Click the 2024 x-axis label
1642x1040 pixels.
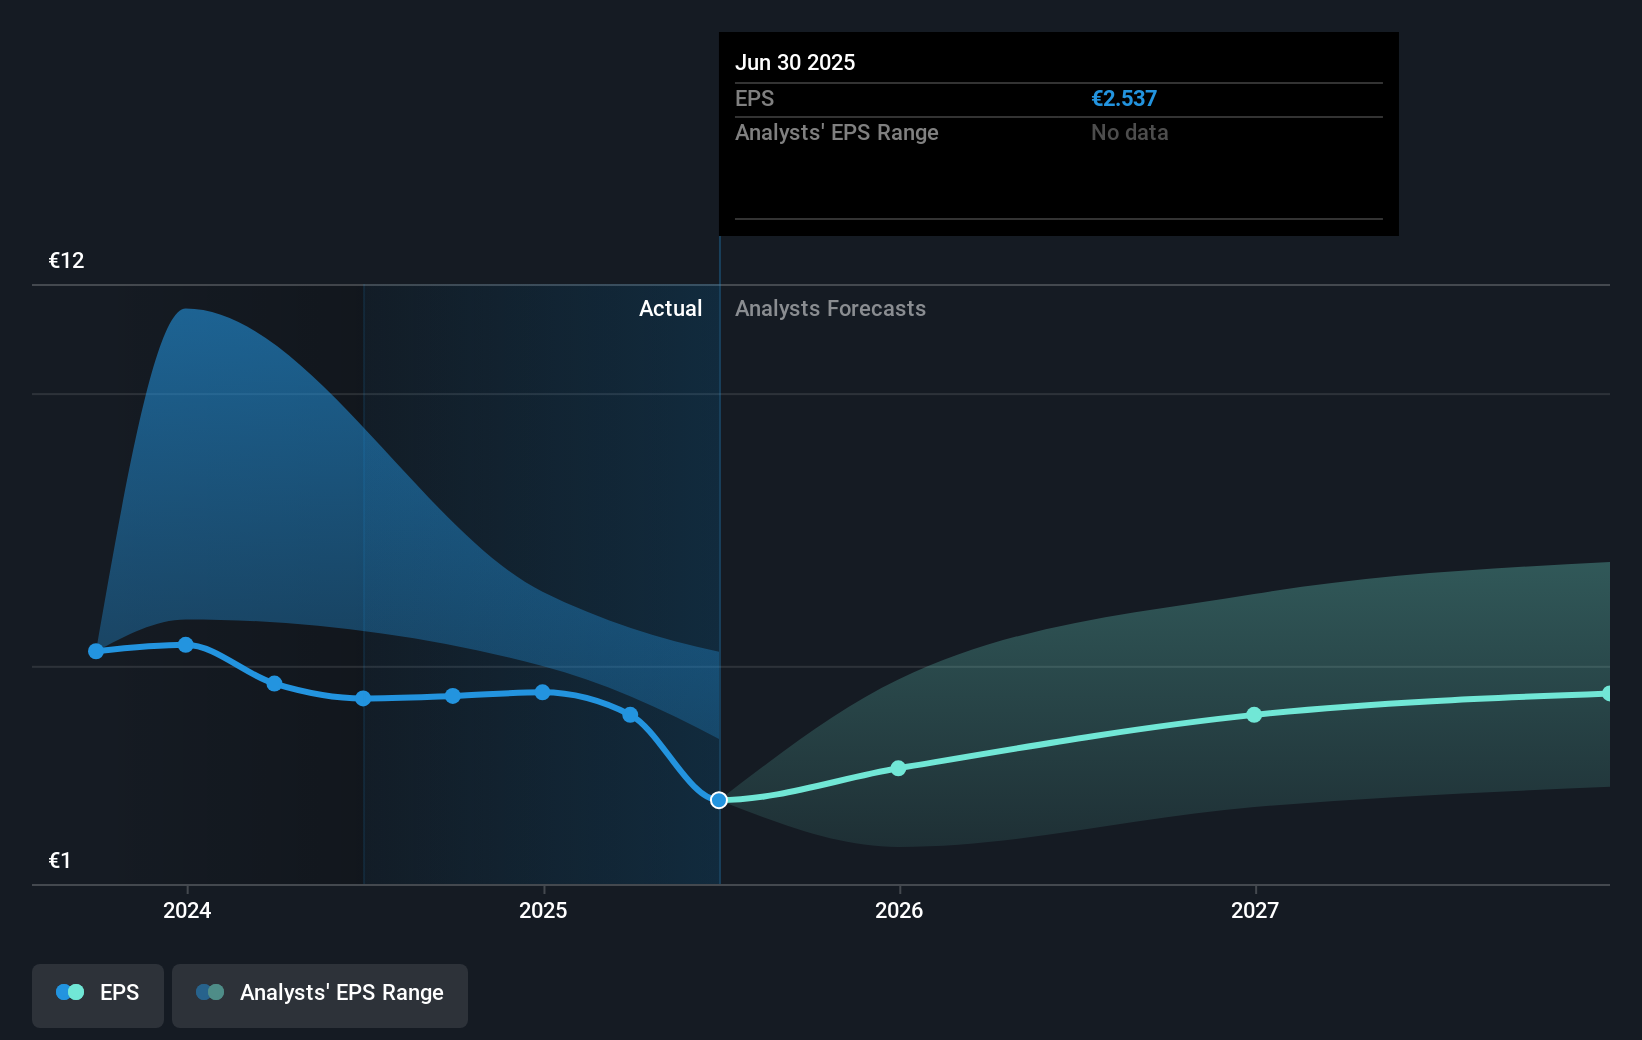(x=187, y=910)
